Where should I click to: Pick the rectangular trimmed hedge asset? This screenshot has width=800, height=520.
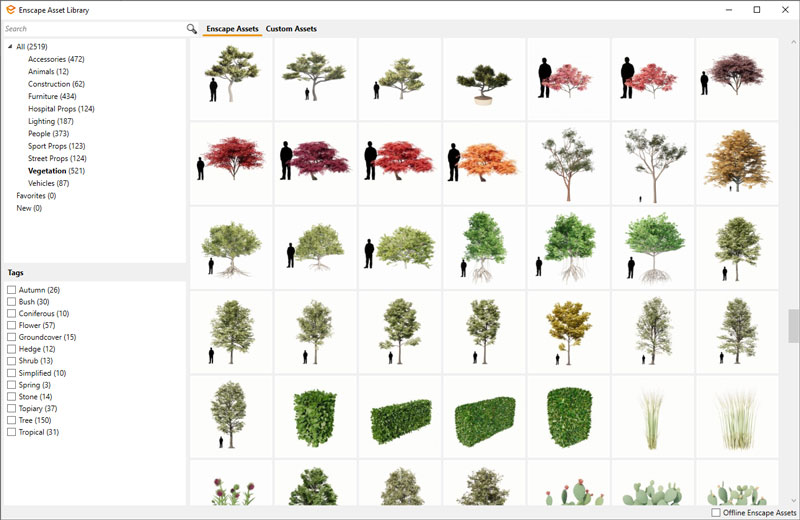(x=400, y=417)
